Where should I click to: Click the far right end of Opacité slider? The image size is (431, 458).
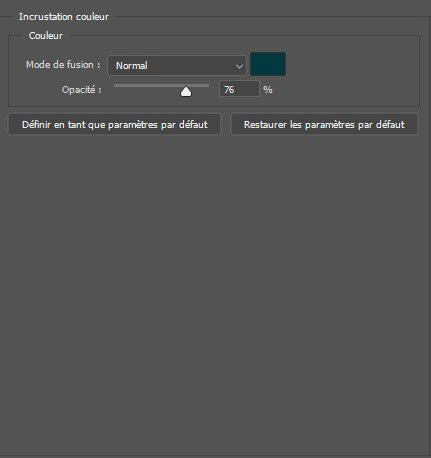(x=208, y=86)
